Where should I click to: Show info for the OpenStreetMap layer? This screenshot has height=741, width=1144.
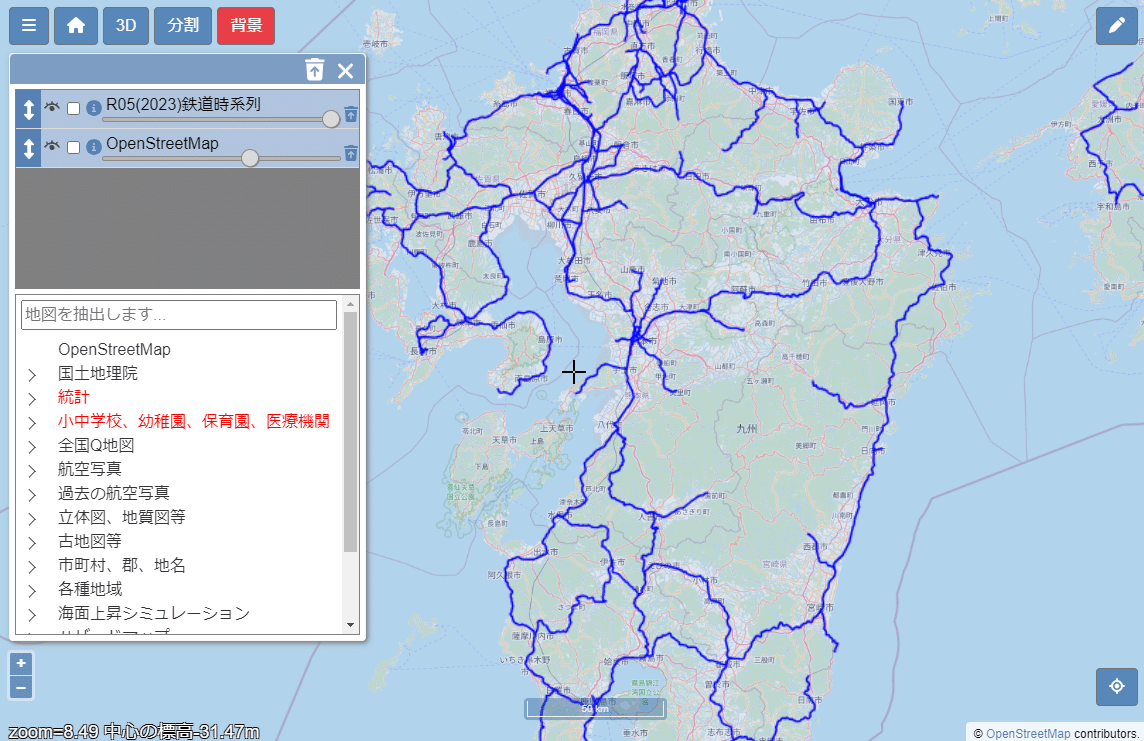(x=93, y=147)
